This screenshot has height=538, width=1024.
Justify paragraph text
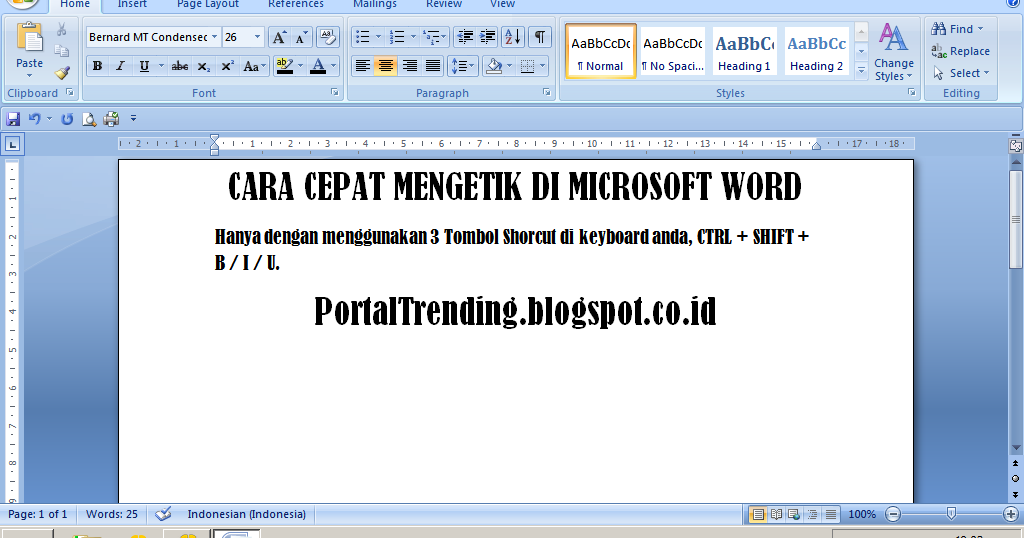click(x=432, y=66)
